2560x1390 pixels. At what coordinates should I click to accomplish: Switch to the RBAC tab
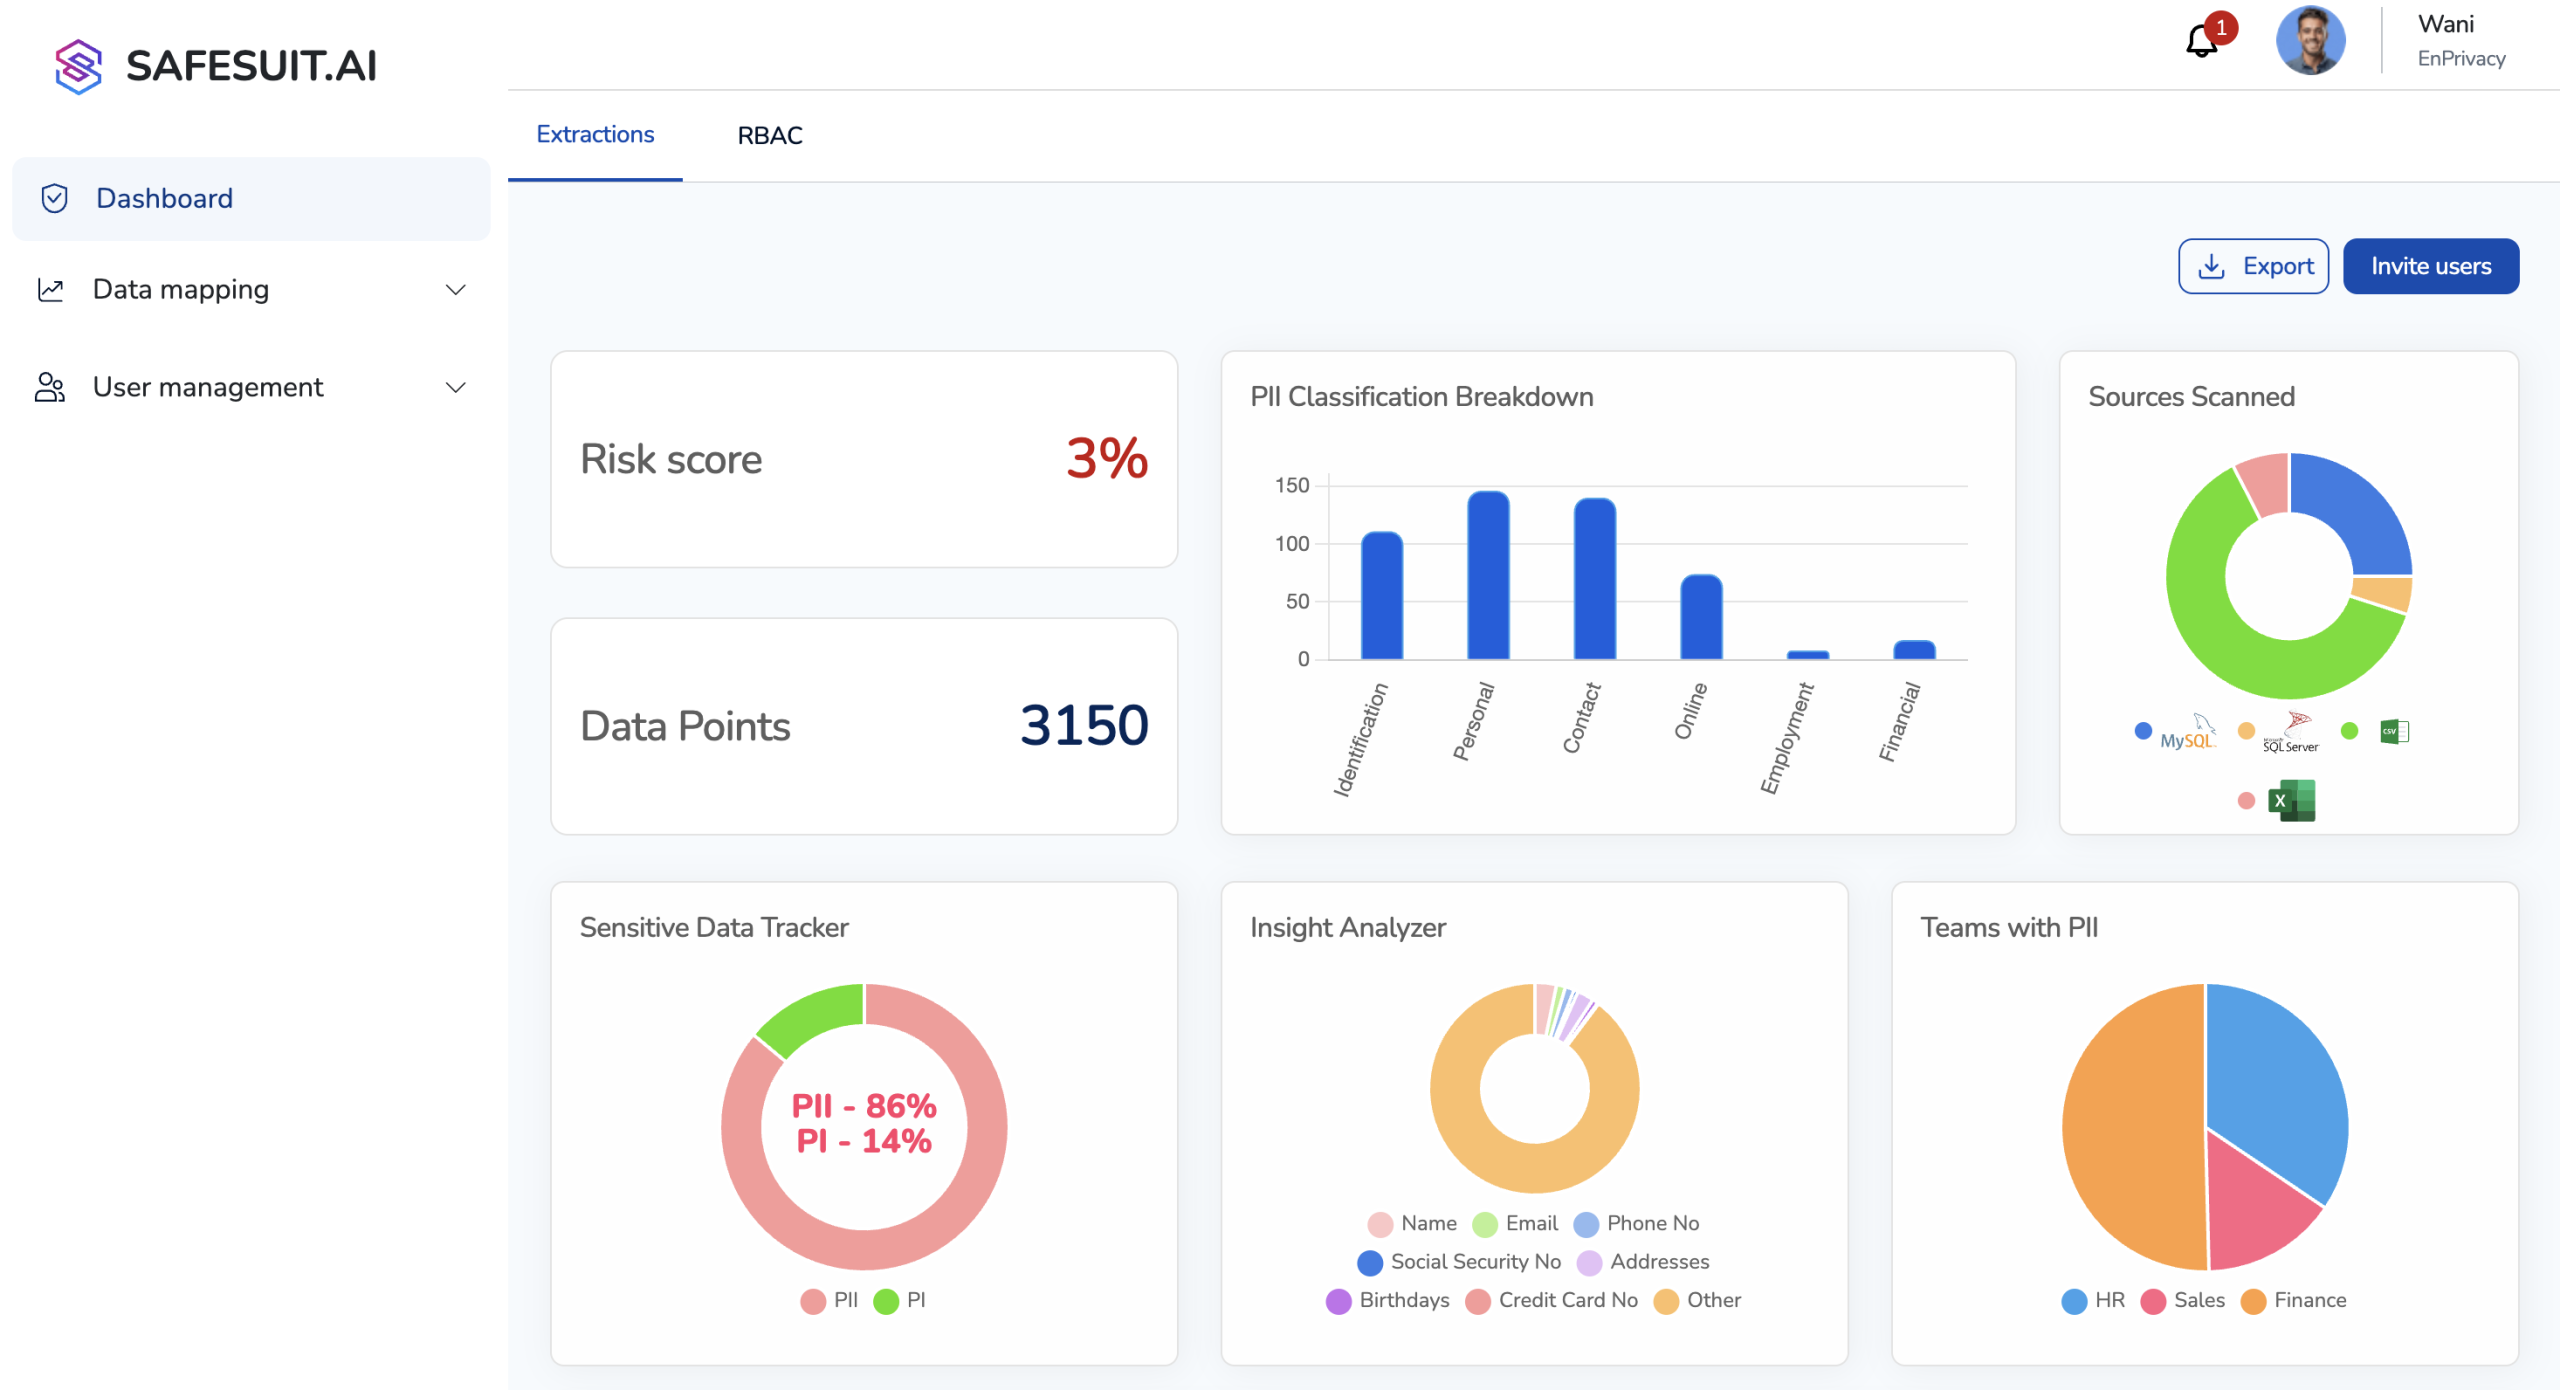pyautogui.click(x=770, y=135)
